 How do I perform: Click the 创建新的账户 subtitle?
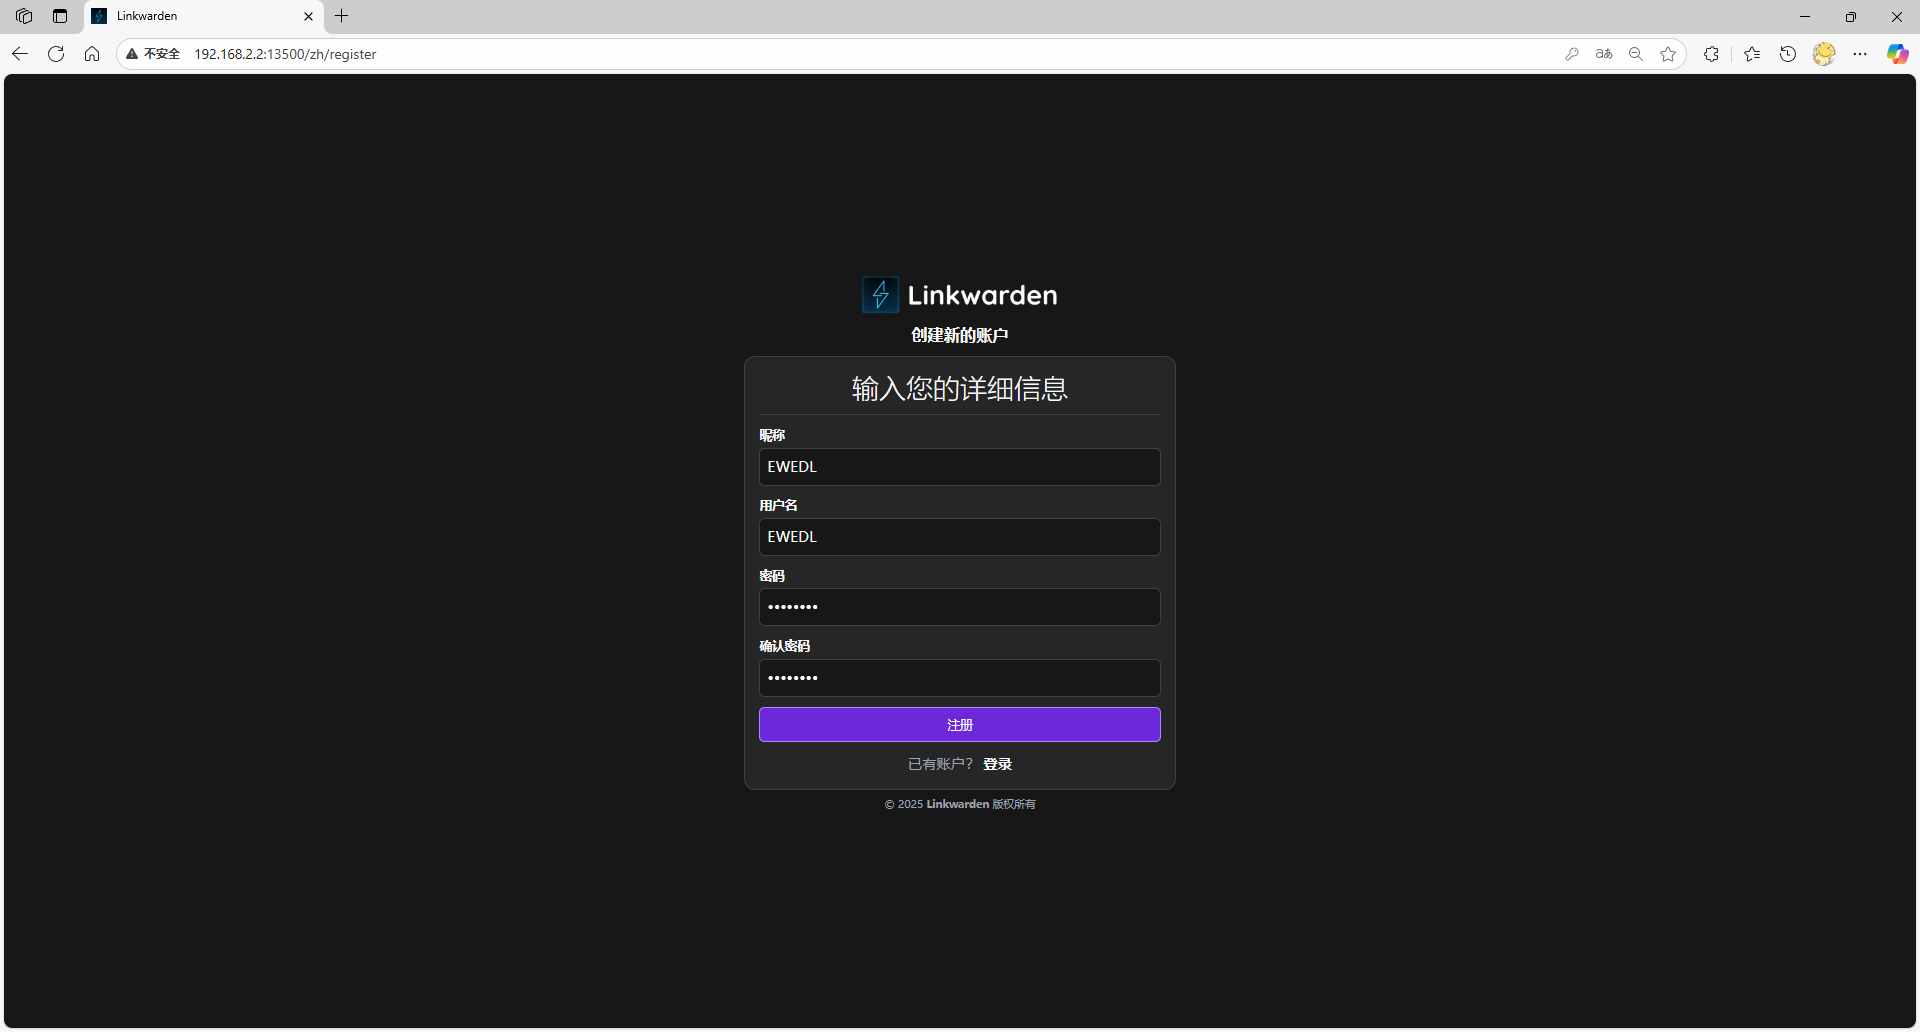(x=960, y=335)
